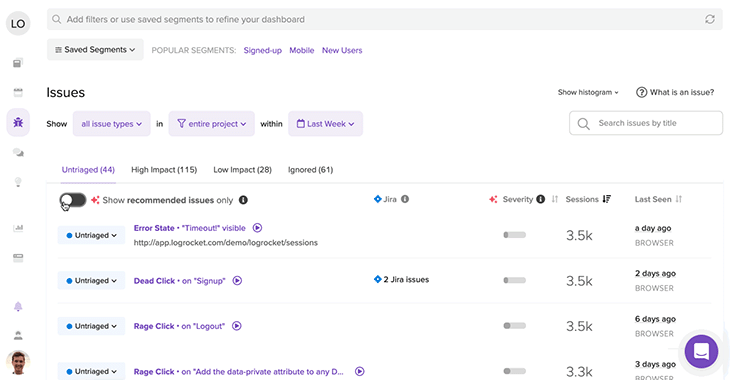Click the search magnifier in filter bar

click(57, 19)
